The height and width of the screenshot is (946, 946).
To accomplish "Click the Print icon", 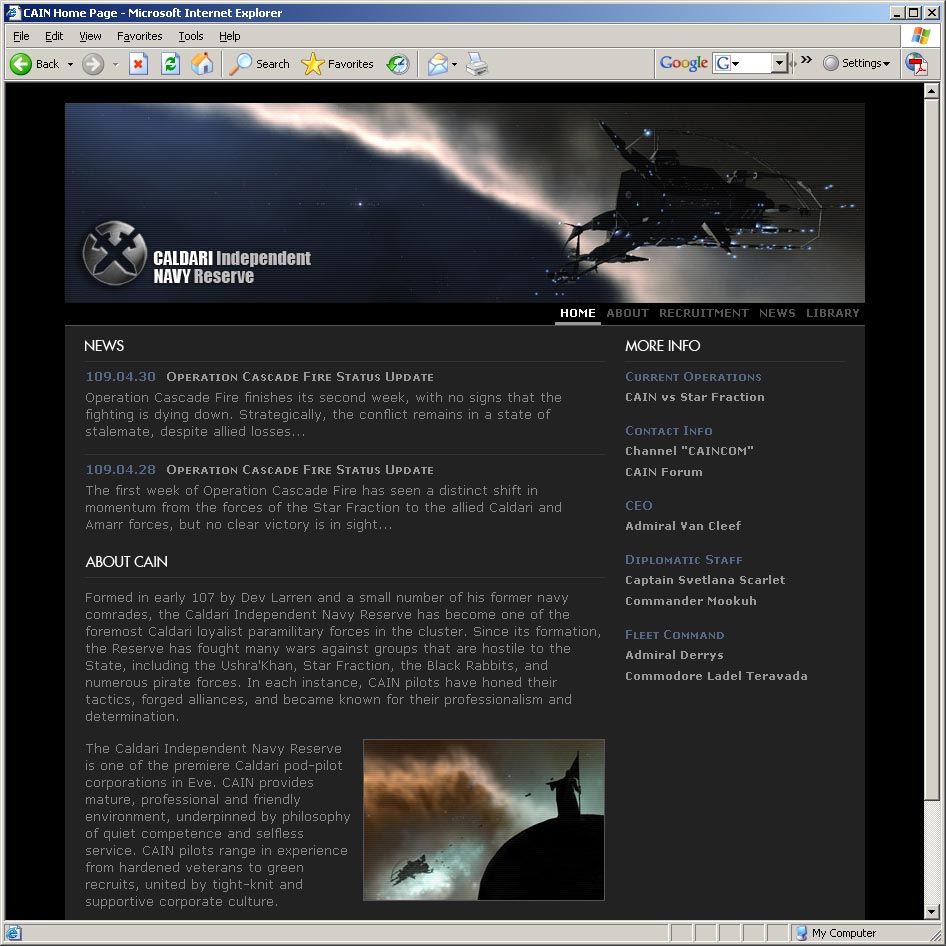I will pos(477,64).
